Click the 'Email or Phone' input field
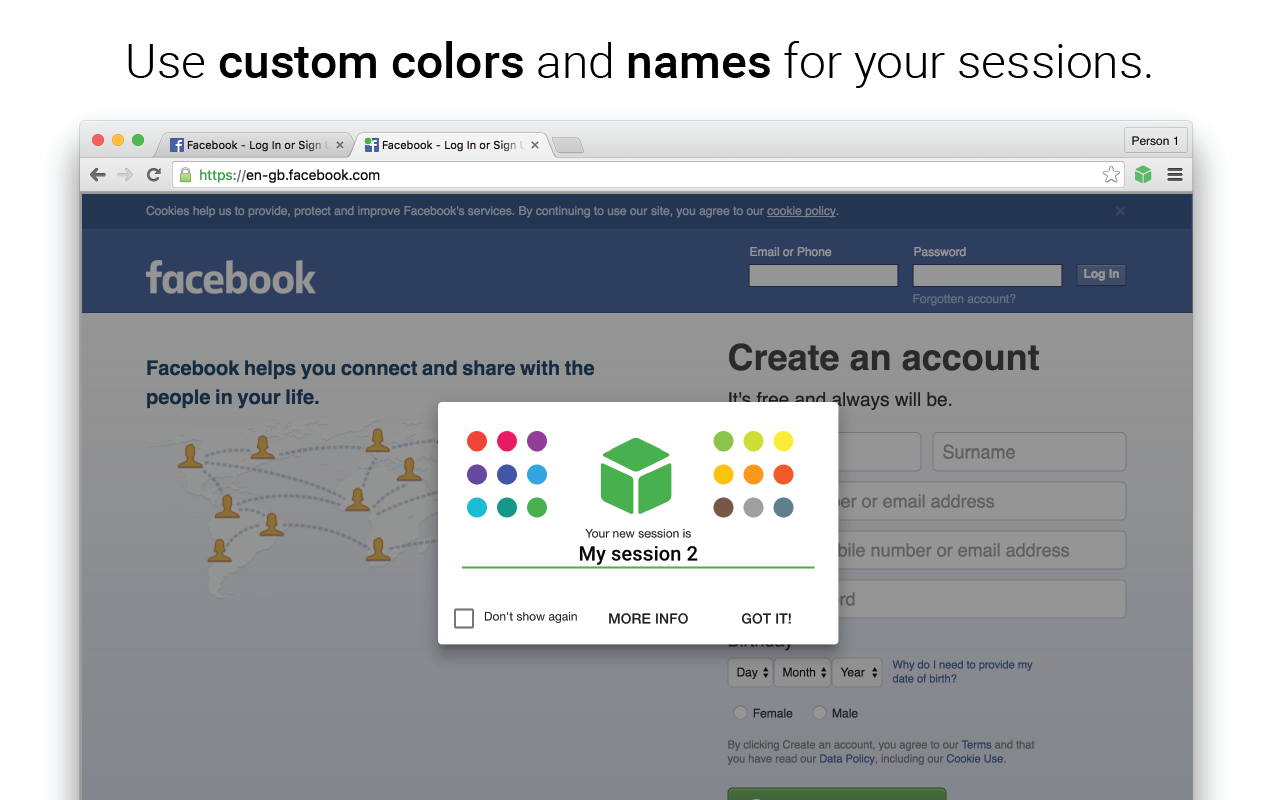This screenshot has height=800, width=1280. click(x=822, y=275)
